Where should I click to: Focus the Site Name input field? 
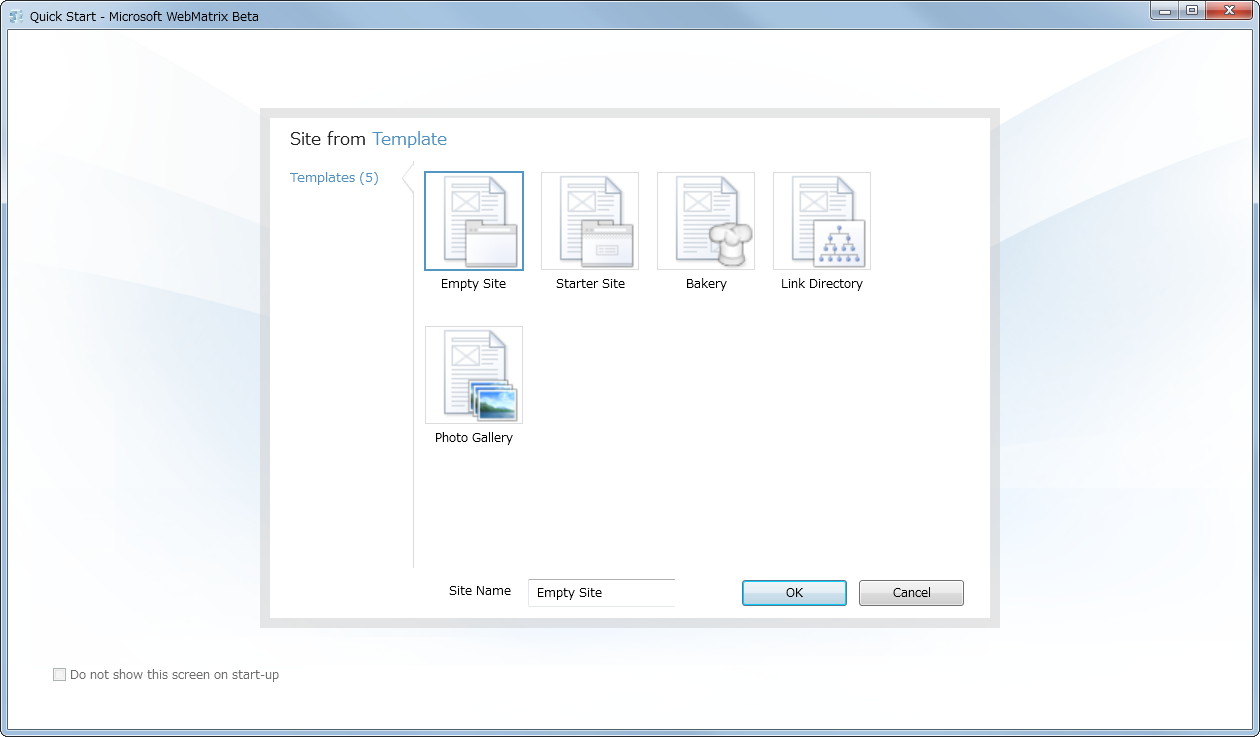602,593
